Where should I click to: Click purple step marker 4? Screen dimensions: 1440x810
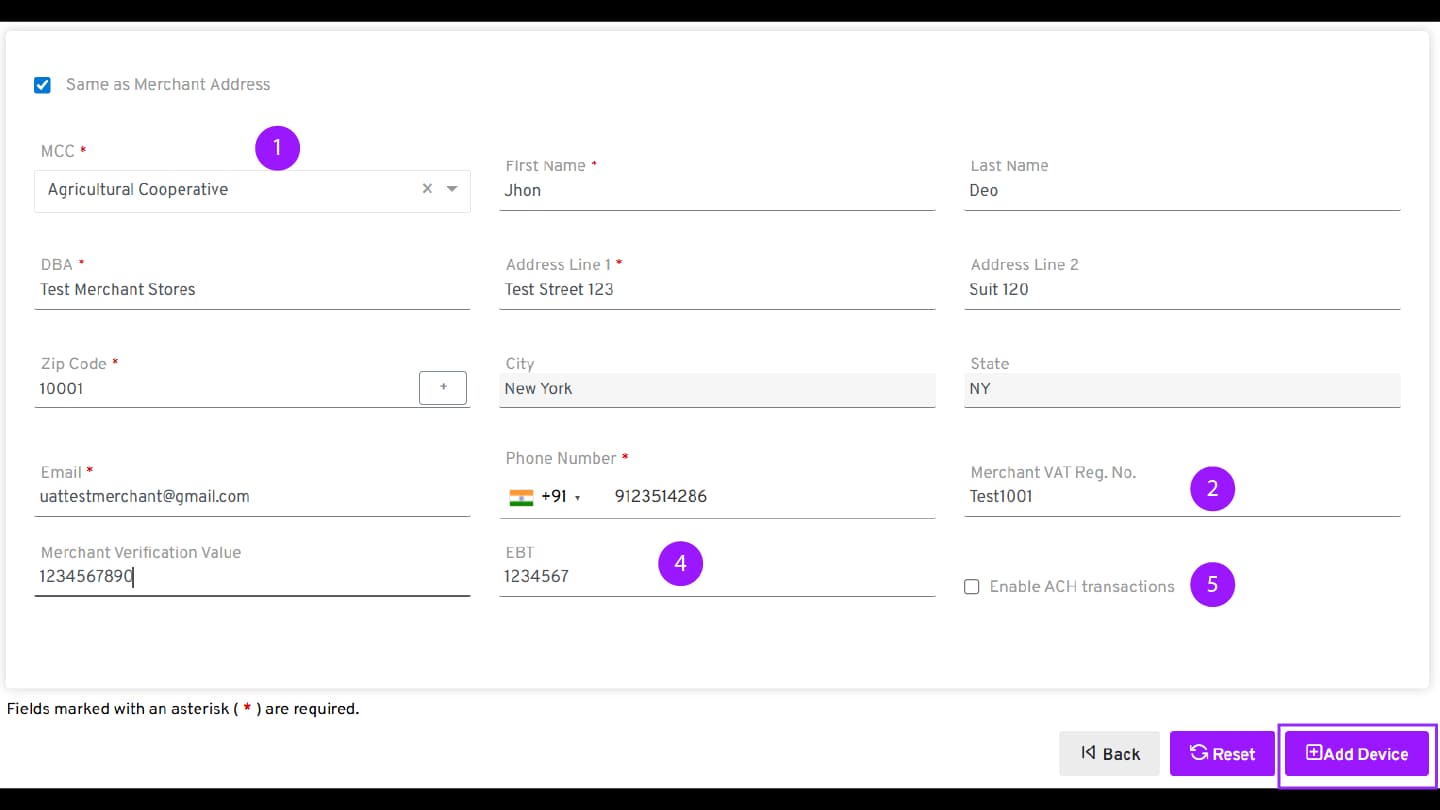pyautogui.click(x=680, y=564)
